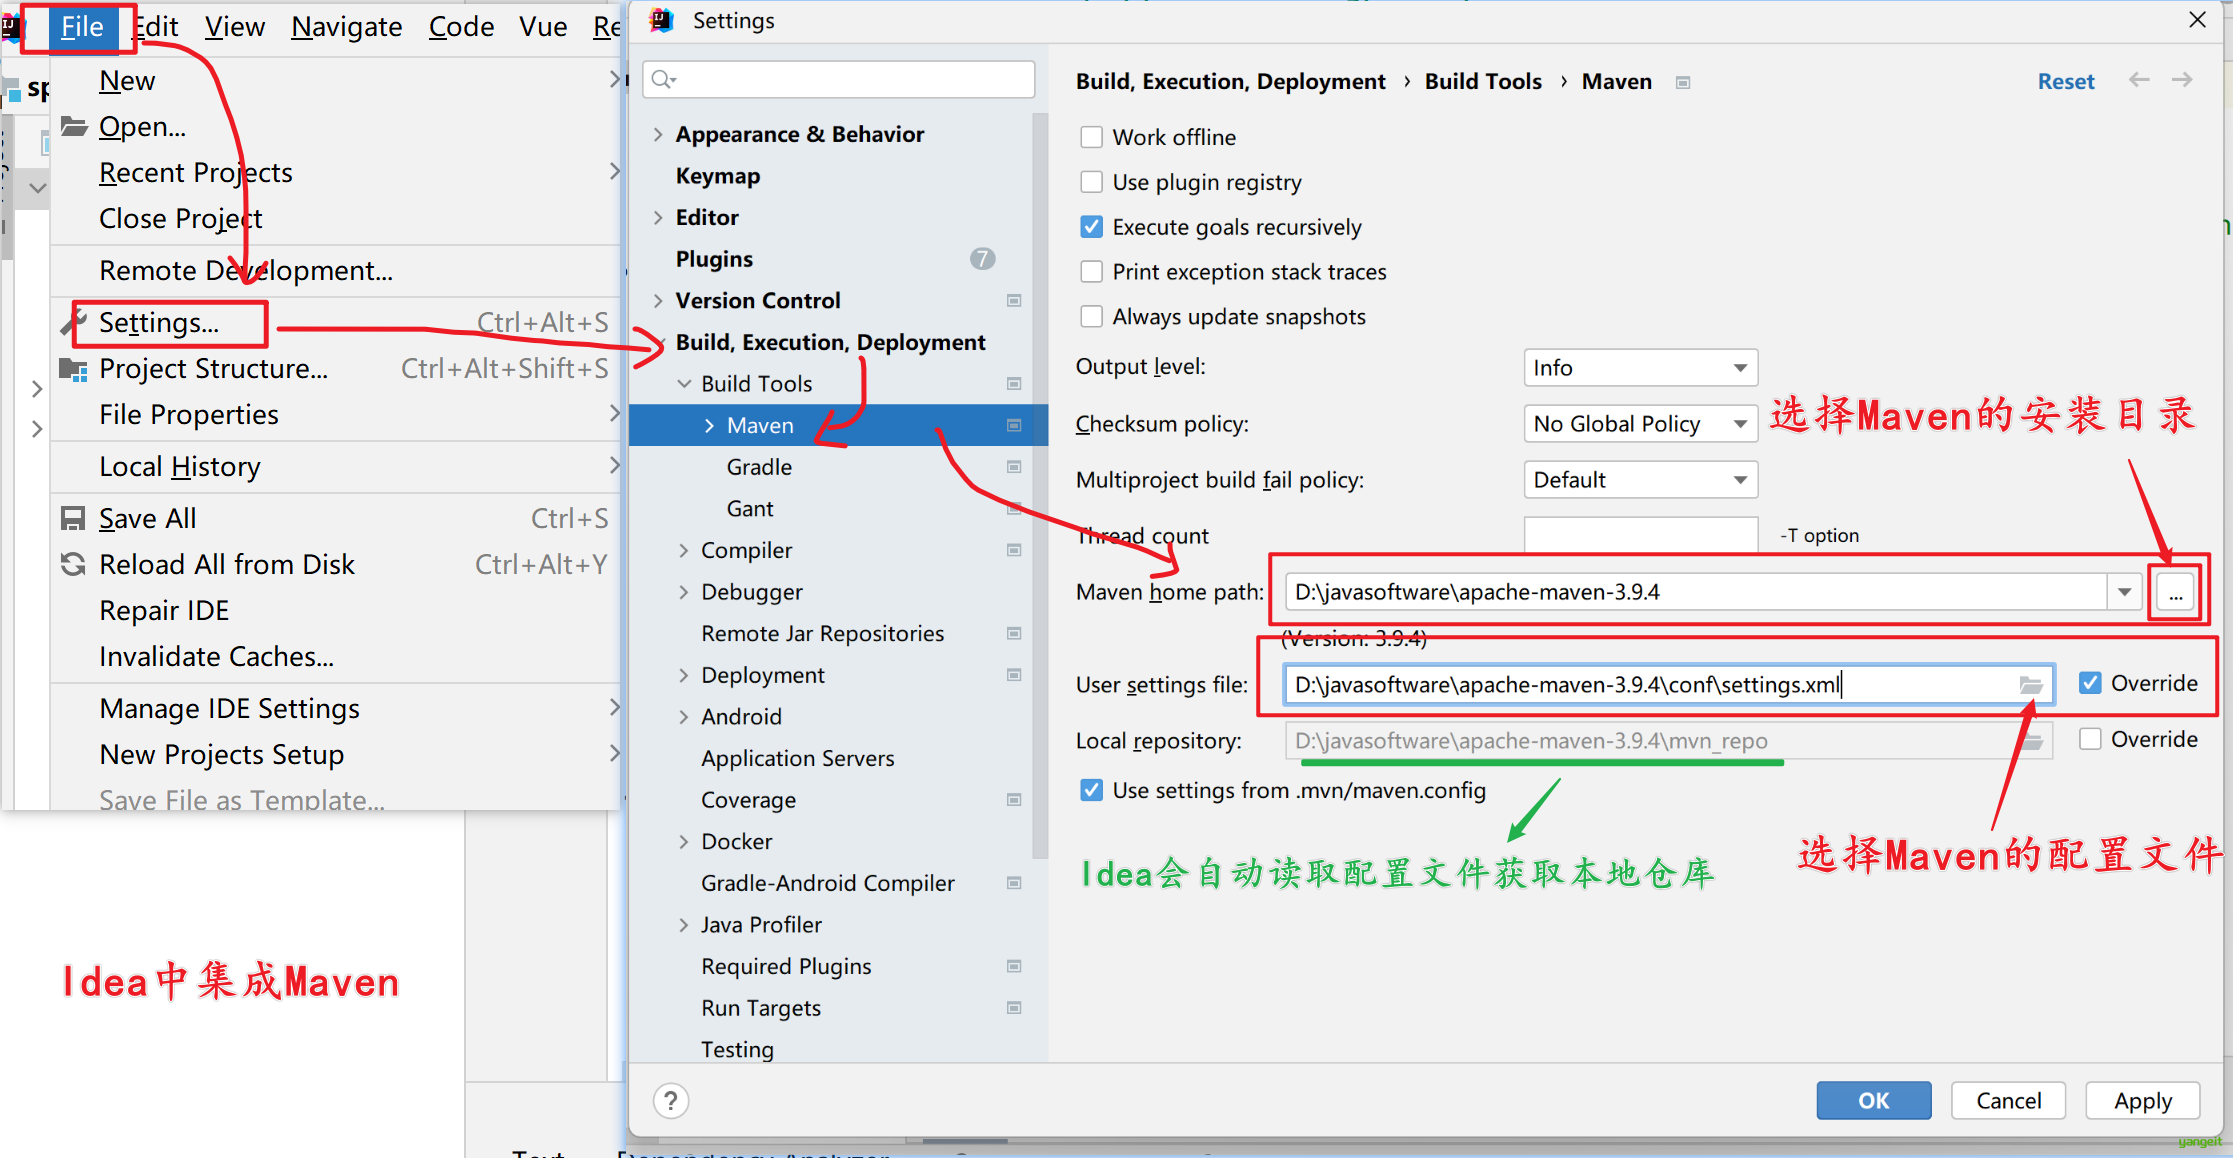Open the View menu
The height and width of the screenshot is (1158, 2233).
(234, 26)
